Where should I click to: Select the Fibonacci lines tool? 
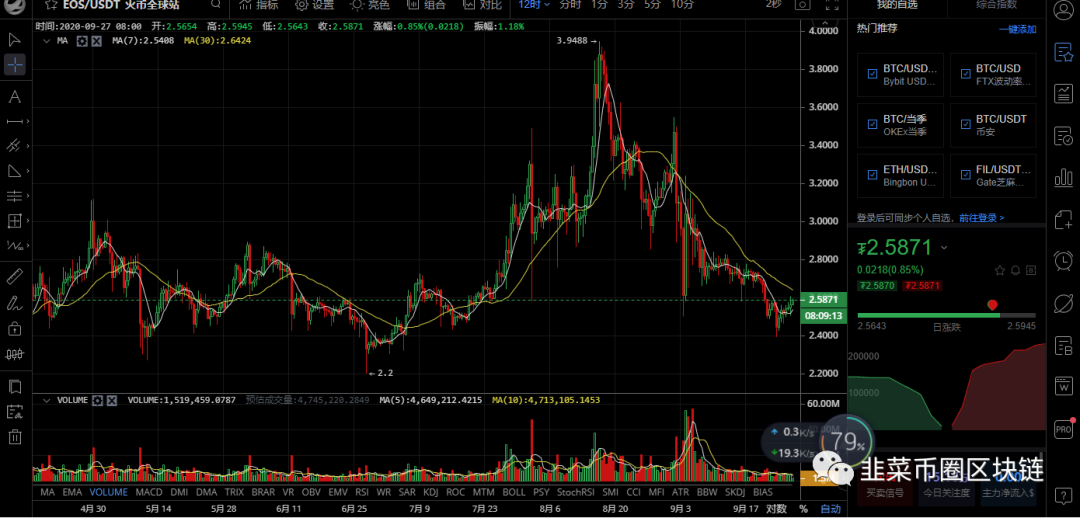tap(14, 196)
